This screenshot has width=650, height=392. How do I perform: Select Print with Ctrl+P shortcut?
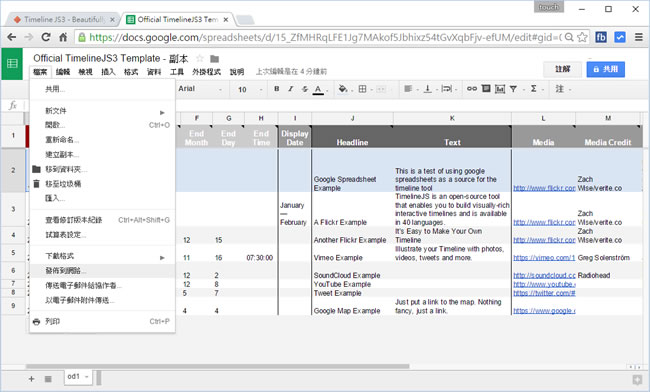102,322
